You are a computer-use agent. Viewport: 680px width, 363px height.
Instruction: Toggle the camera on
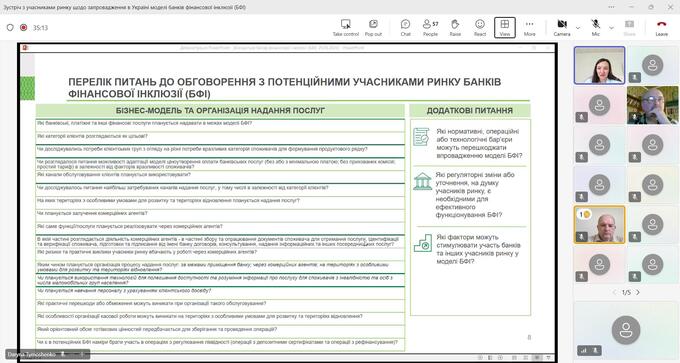[562, 28]
